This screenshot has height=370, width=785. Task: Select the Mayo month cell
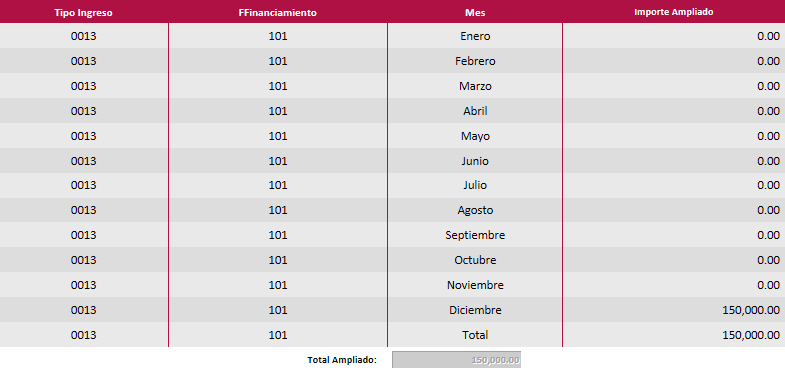click(475, 136)
